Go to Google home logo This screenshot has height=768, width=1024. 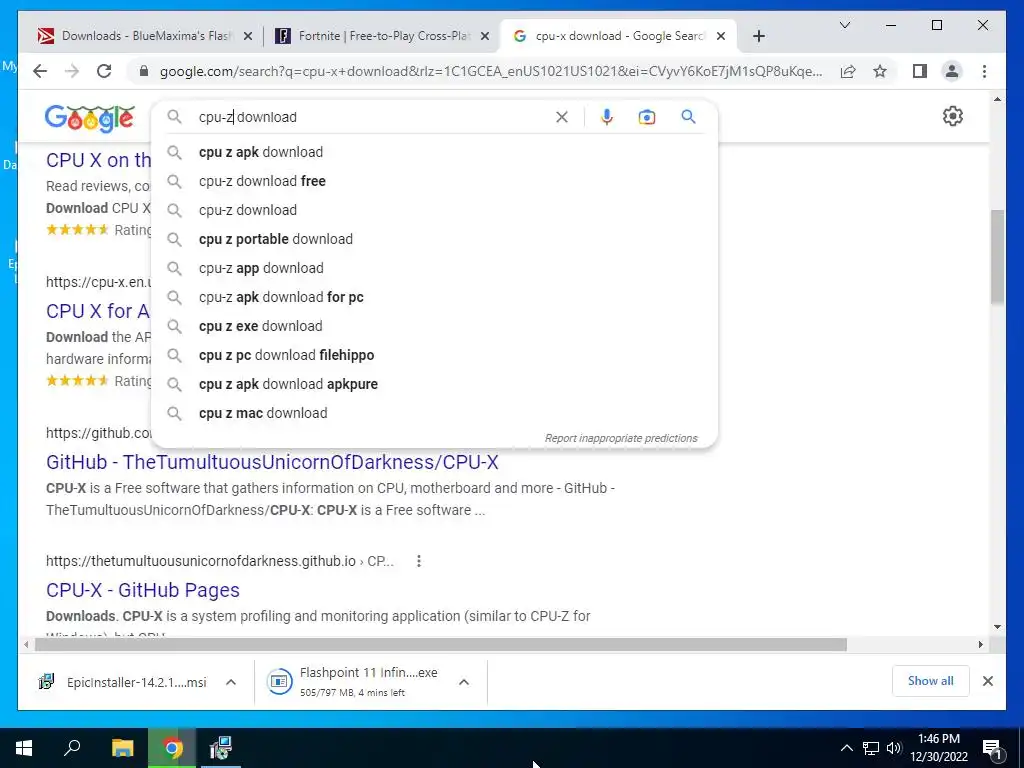click(89, 118)
